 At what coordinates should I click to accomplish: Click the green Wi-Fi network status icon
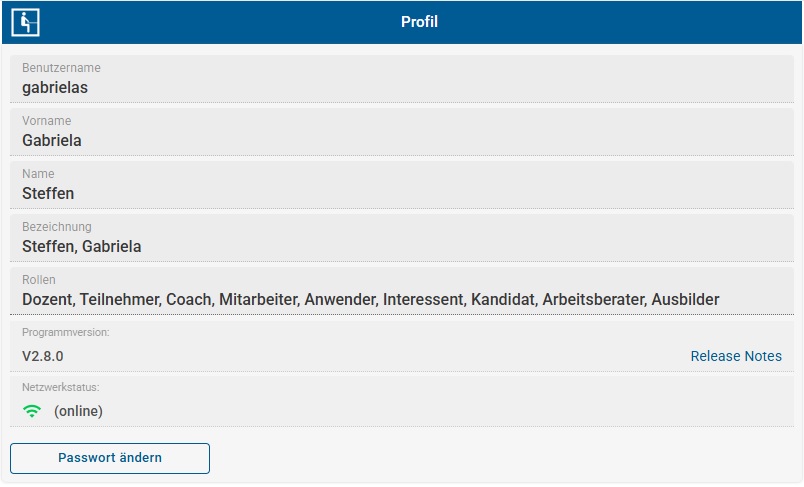[x=33, y=410]
